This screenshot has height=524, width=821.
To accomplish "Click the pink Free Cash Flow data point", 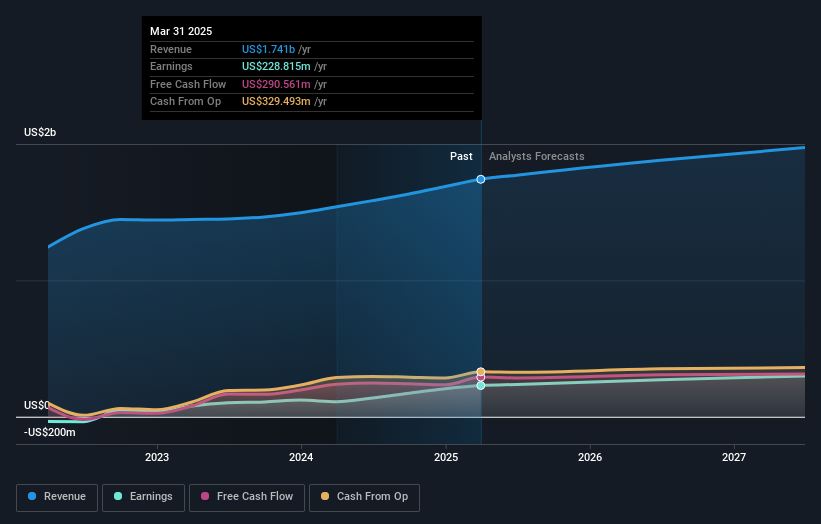I will click(x=481, y=378).
